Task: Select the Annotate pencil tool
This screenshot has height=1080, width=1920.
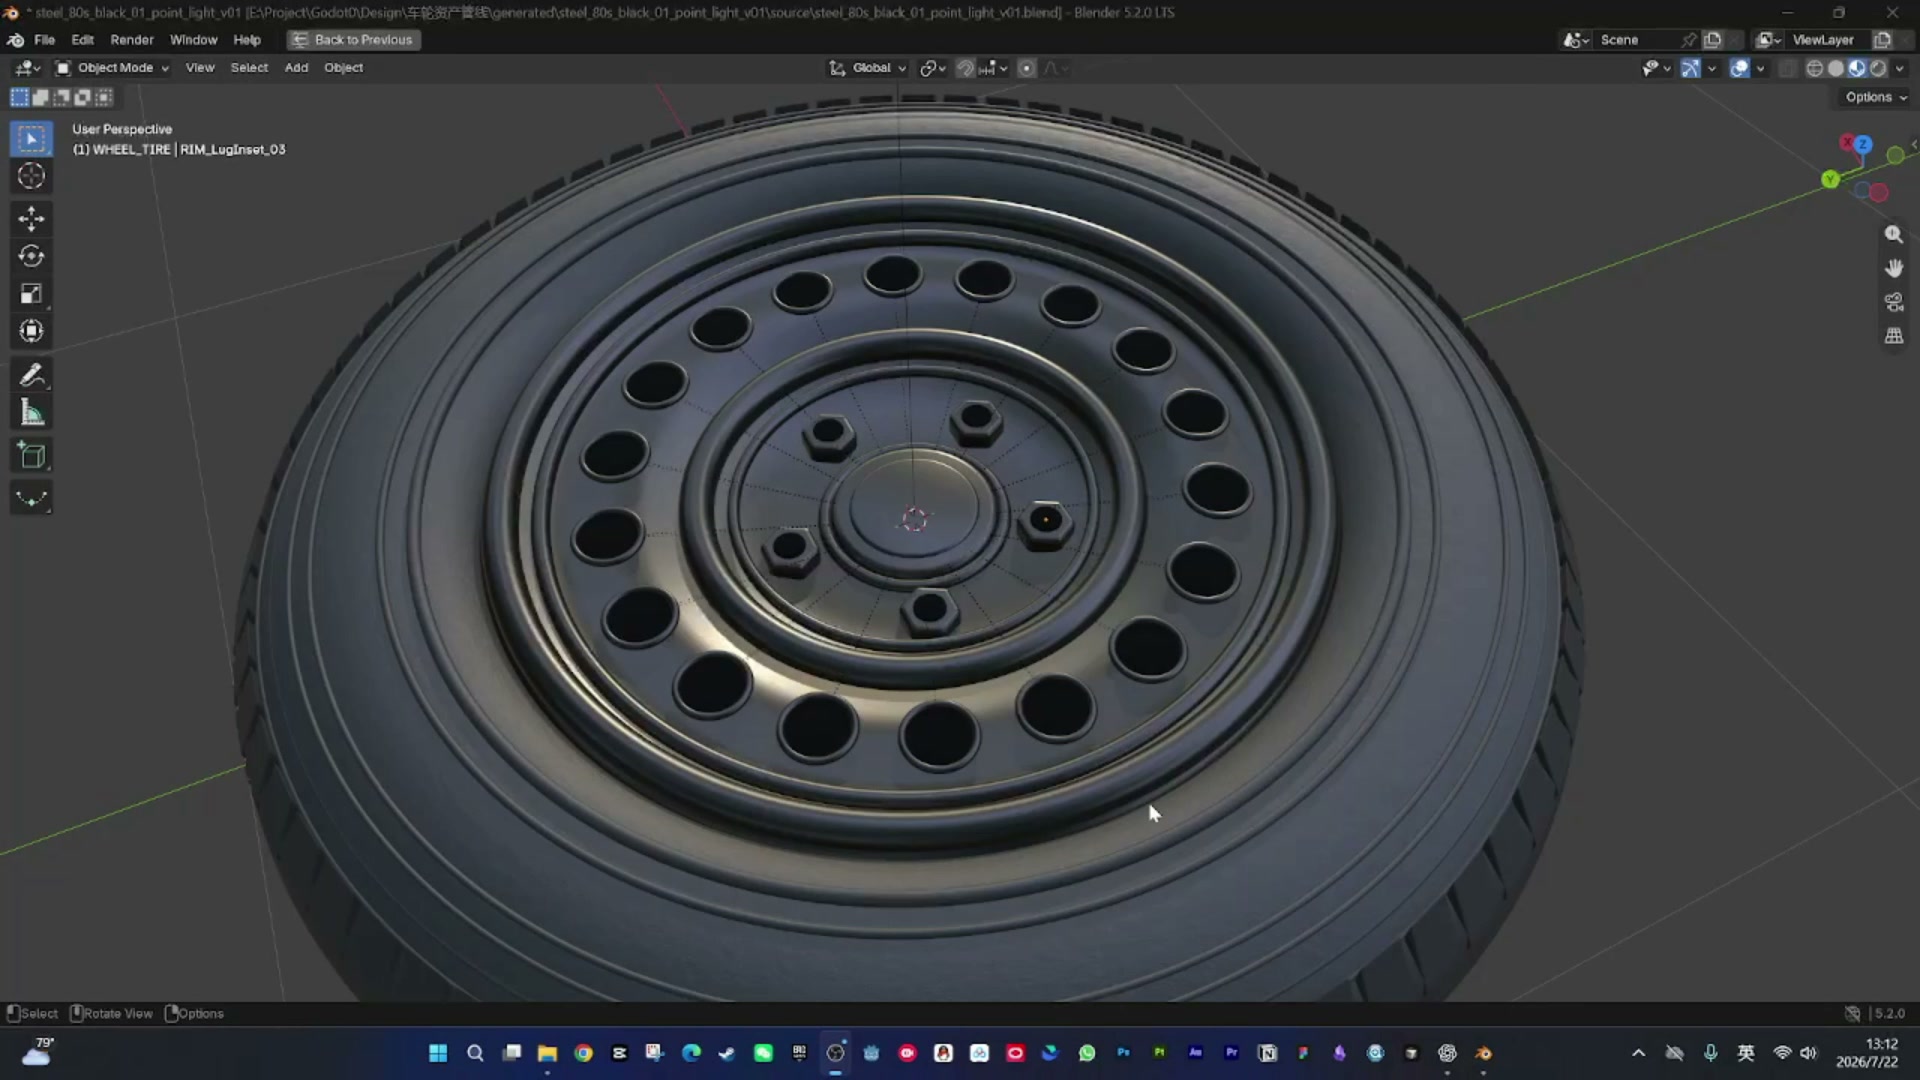Action: coord(31,375)
